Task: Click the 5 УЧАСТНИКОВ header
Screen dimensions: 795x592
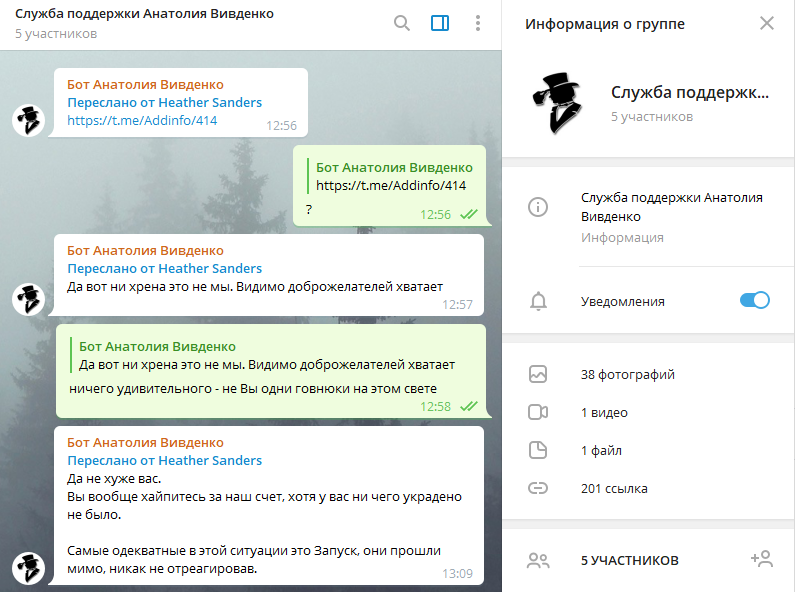Action: (630, 561)
